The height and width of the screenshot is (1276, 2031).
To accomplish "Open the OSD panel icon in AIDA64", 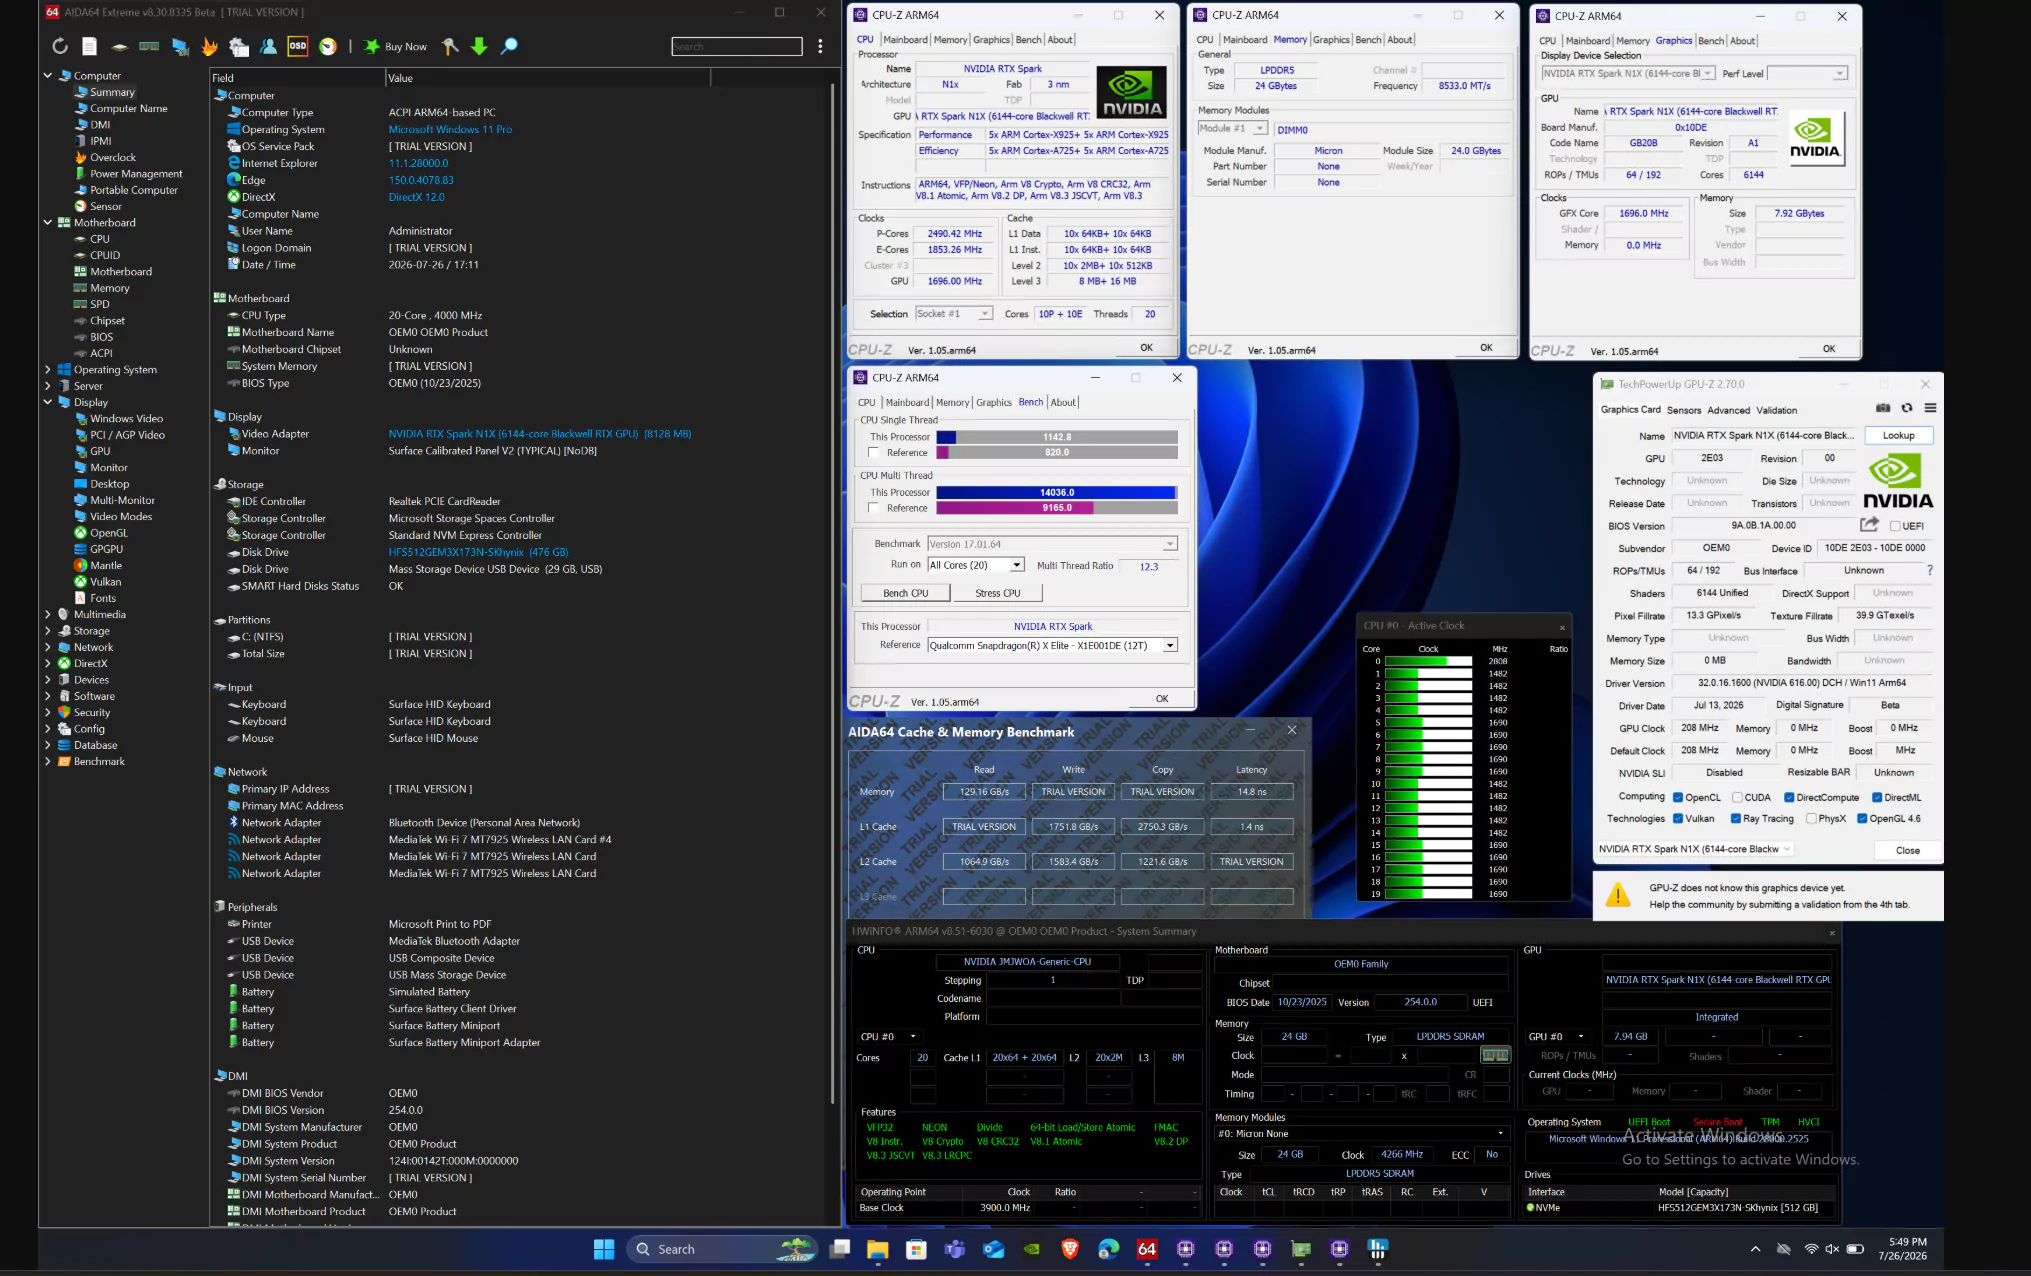I will [x=297, y=46].
